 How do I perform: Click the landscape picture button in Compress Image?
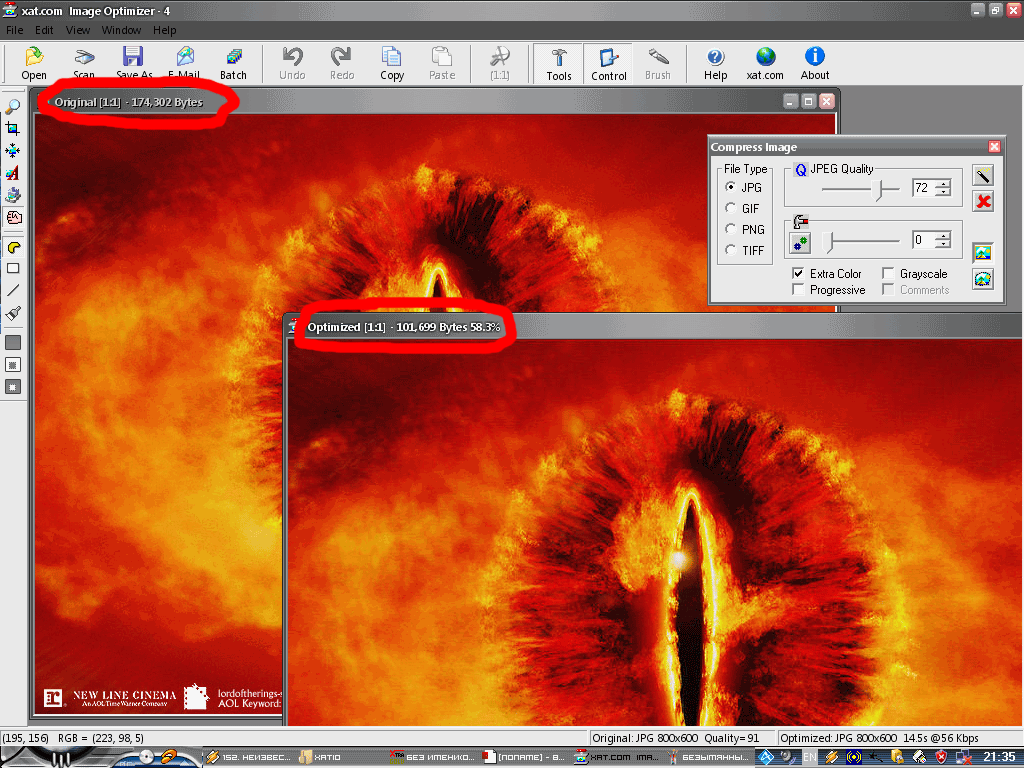point(983,252)
